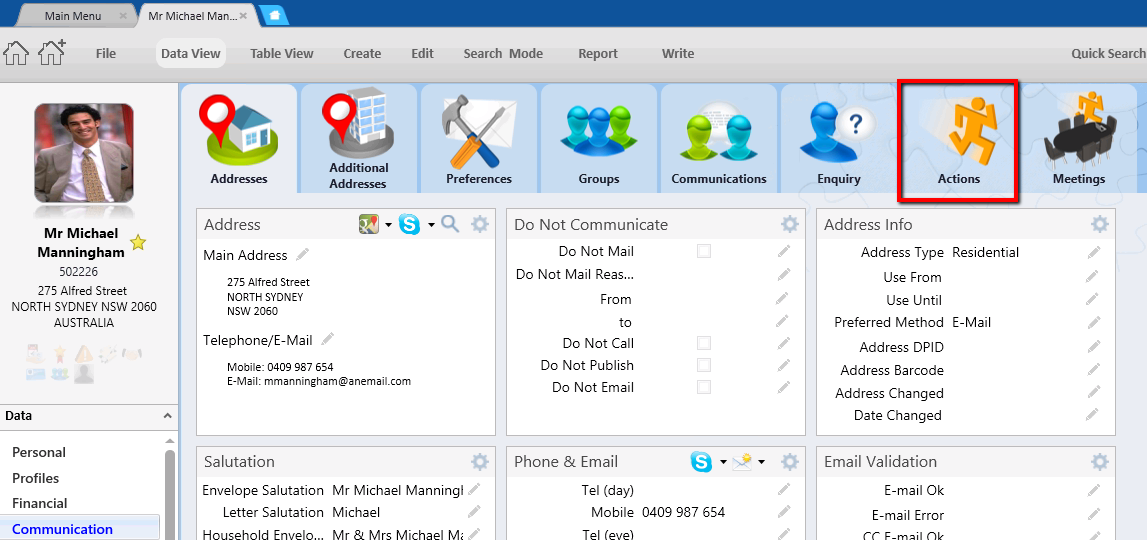Check the Do Not Email checkbox
Viewport: 1147px width, 540px height.
pos(704,387)
